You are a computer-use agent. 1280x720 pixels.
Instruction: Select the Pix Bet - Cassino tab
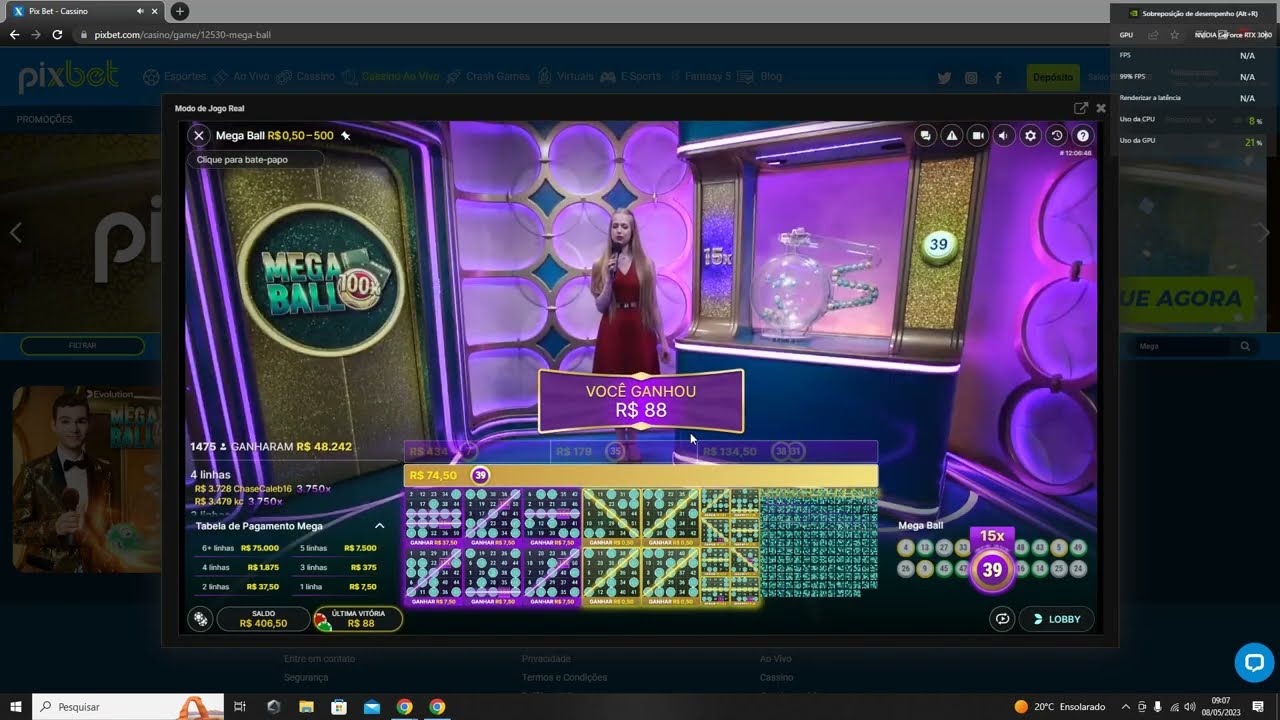click(84, 11)
